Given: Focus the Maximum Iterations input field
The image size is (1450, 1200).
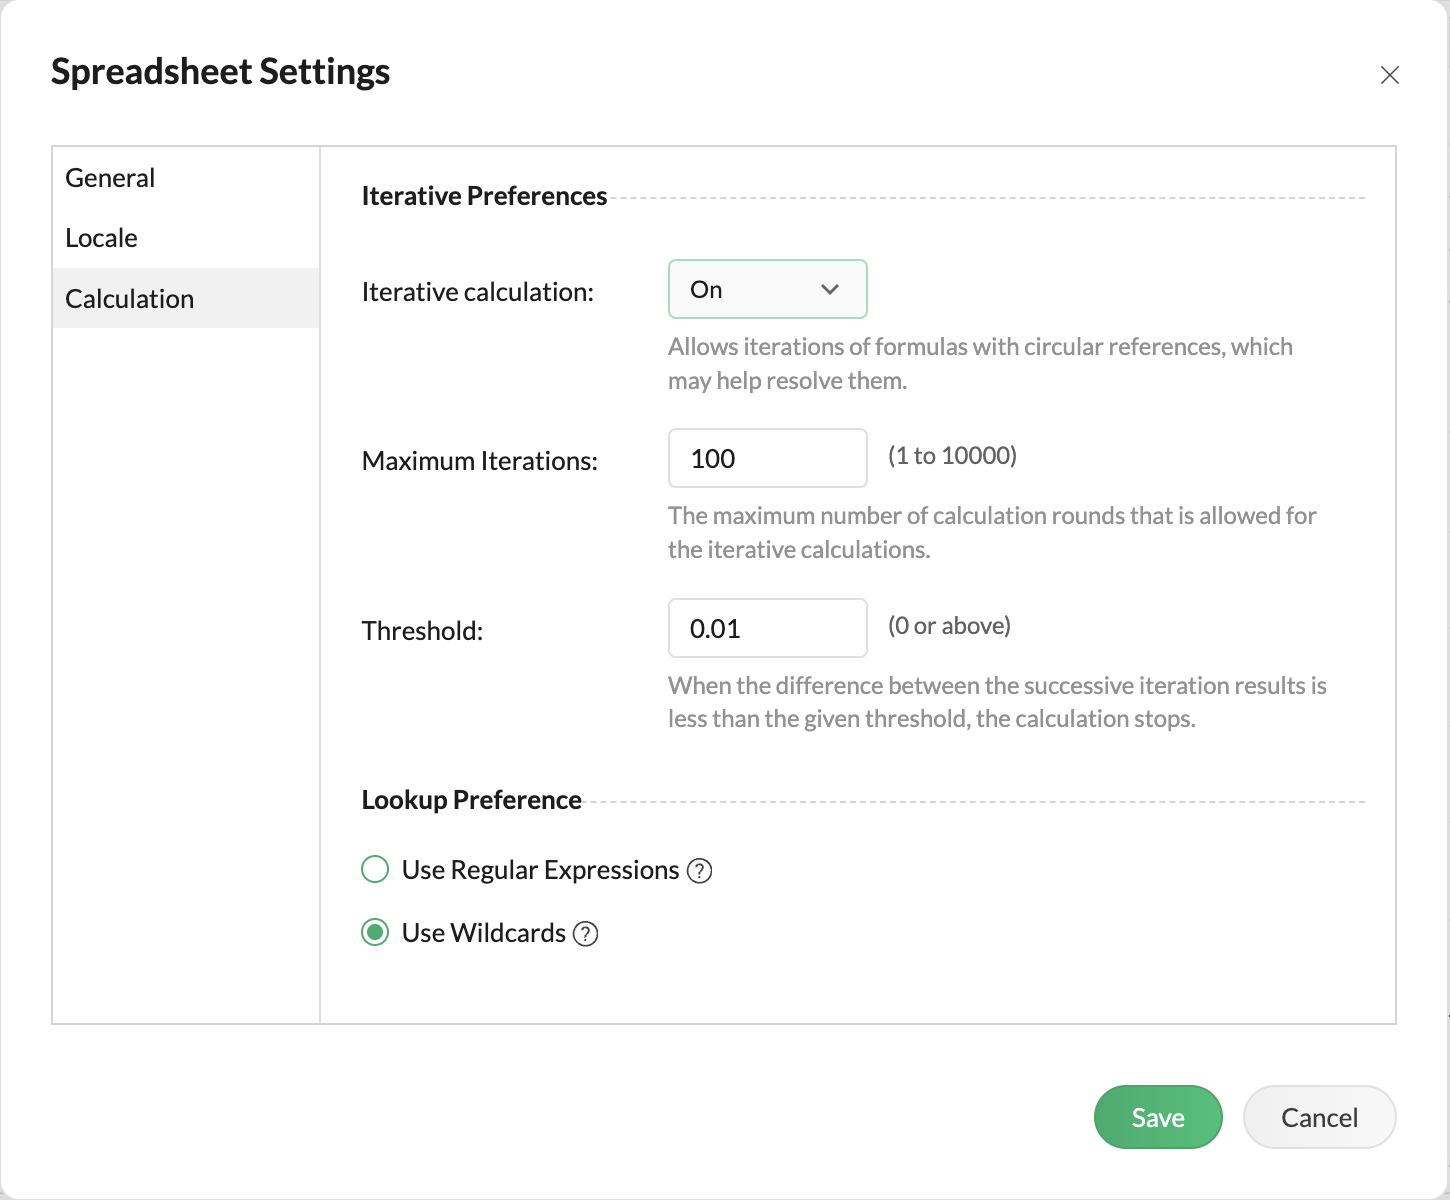Looking at the screenshot, I should (767, 459).
